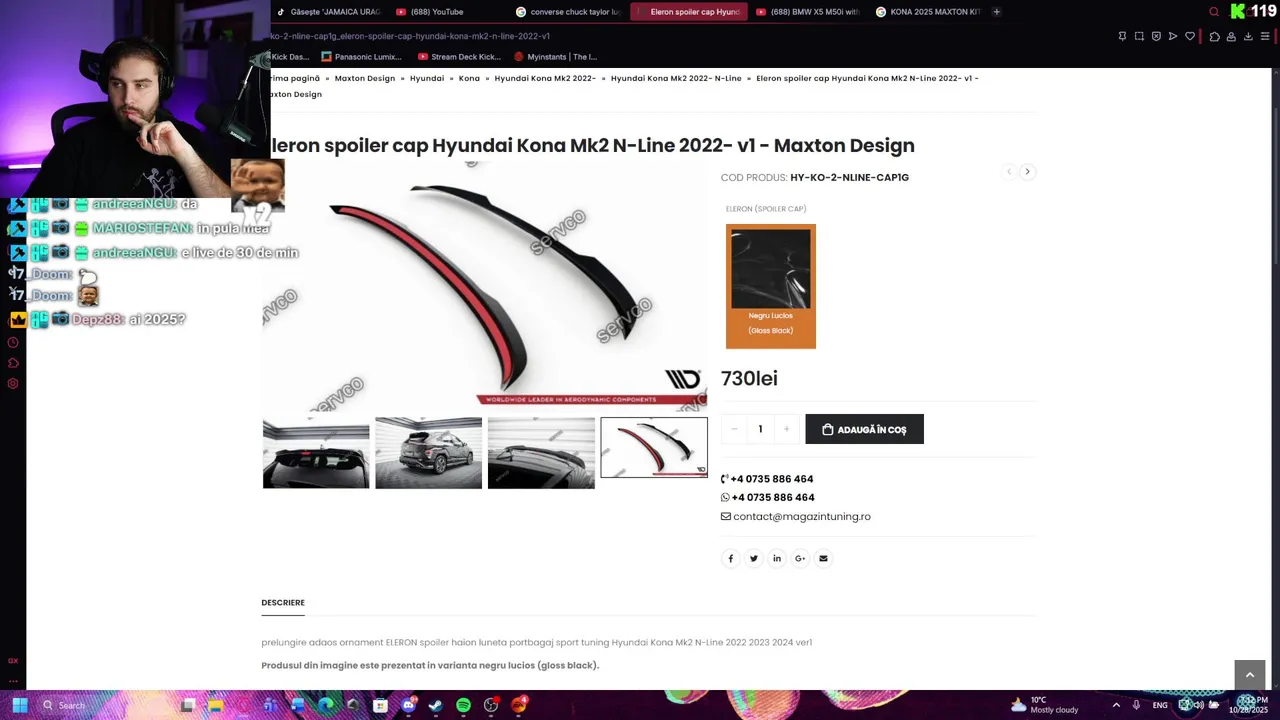
Task: Click the ad blocker shield icon
Action: coord(1156,36)
